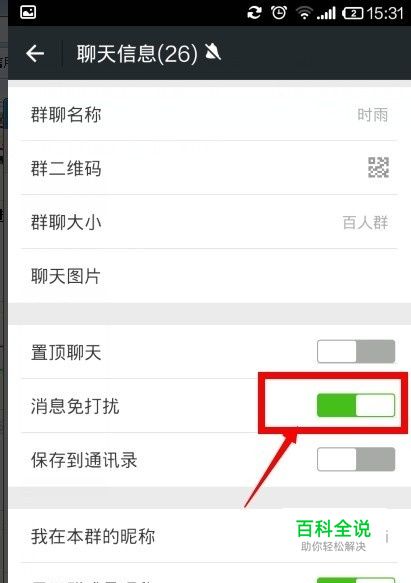
Task: Tap the battery indicator icon
Action: tap(352, 14)
